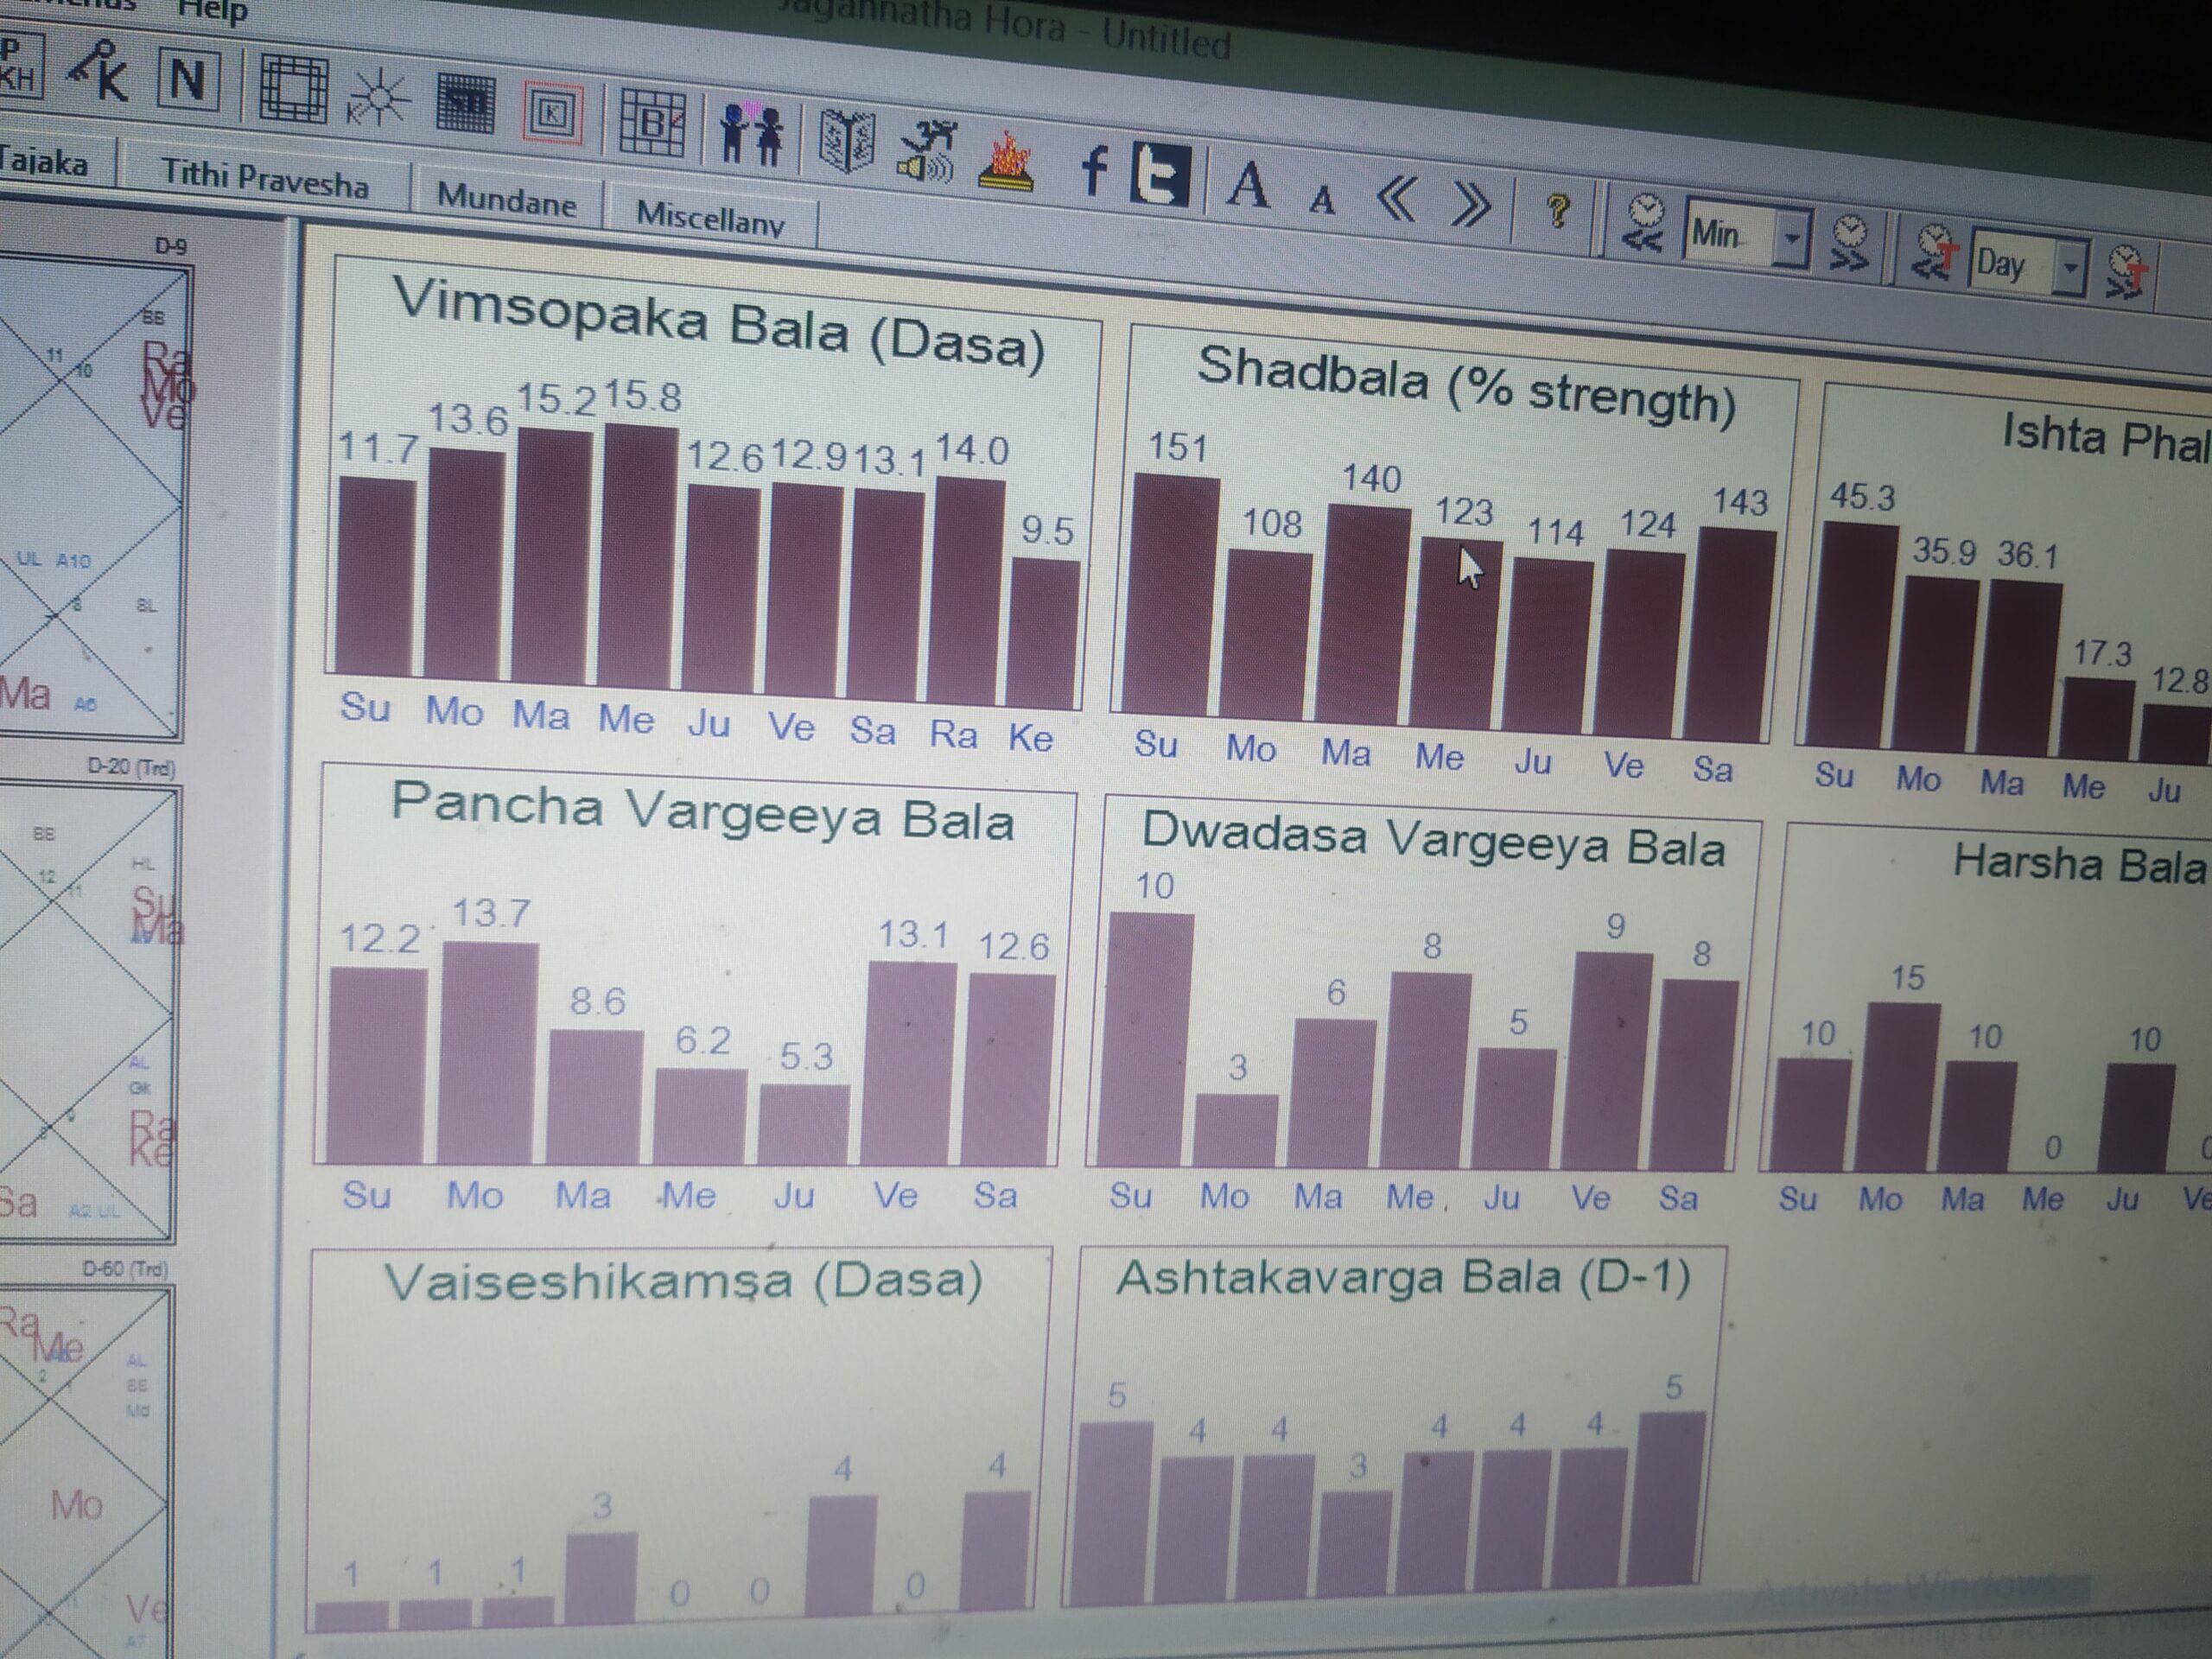Increase font size with large A
The image size is (2212, 1659).
(x=1248, y=186)
